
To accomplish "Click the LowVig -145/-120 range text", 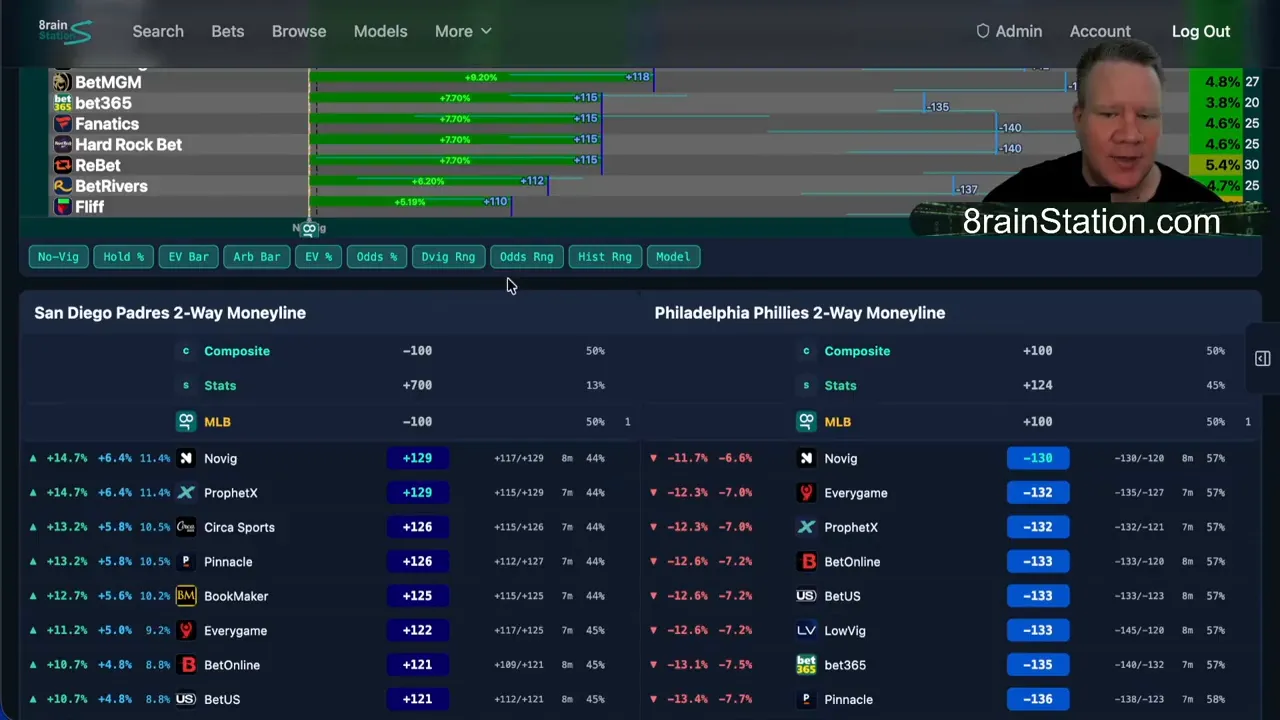I will [x=1139, y=631].
